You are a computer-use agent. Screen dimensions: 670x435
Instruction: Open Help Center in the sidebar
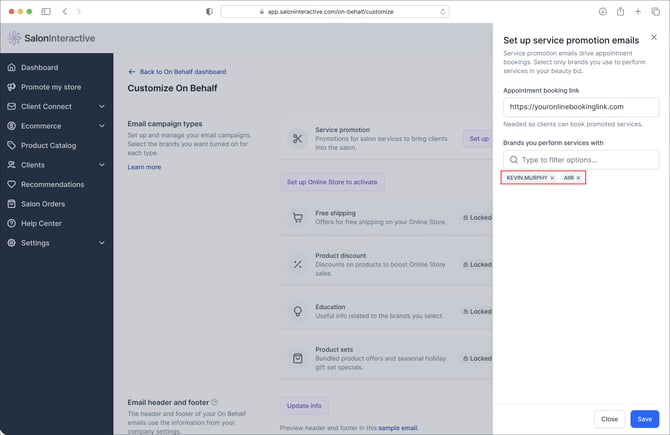pos(41,223)
